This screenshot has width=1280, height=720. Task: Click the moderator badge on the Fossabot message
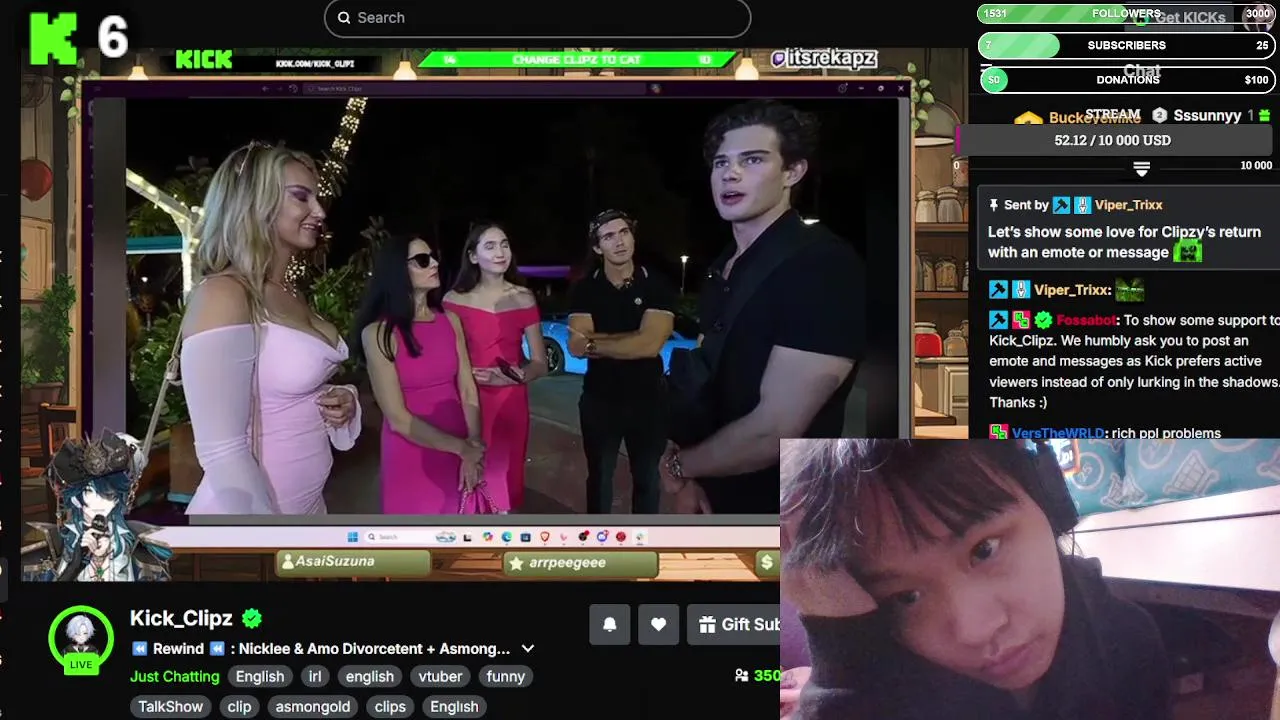click(x=998, y=321)
